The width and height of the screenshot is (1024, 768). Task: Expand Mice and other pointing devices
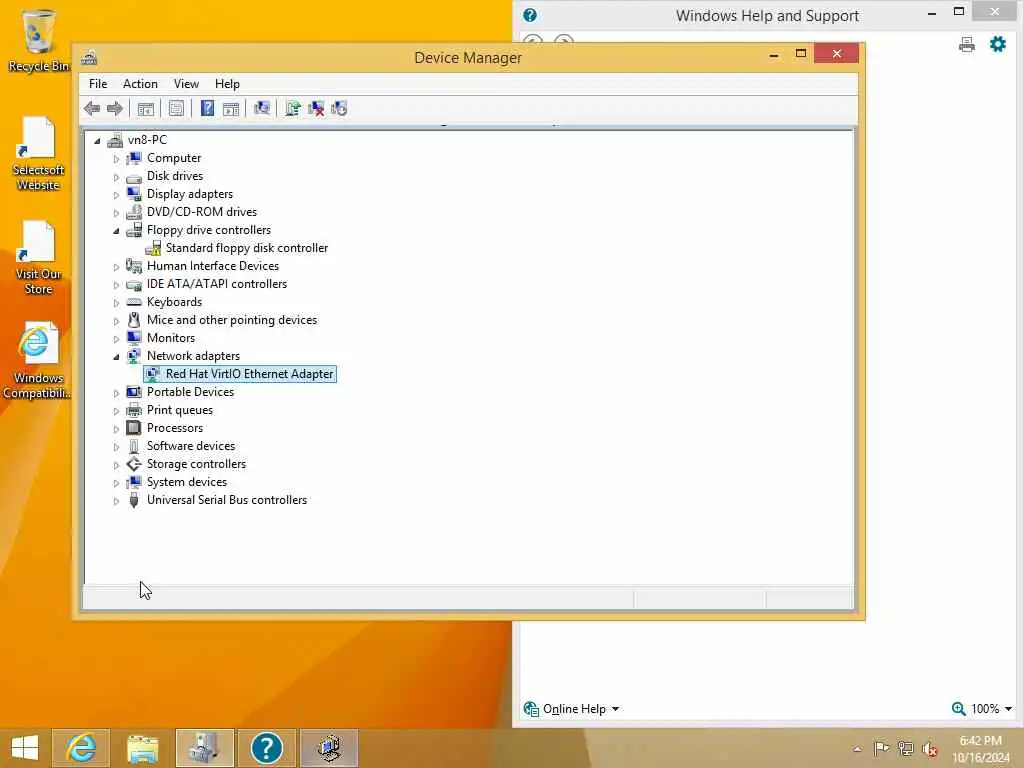click(116, 321)
